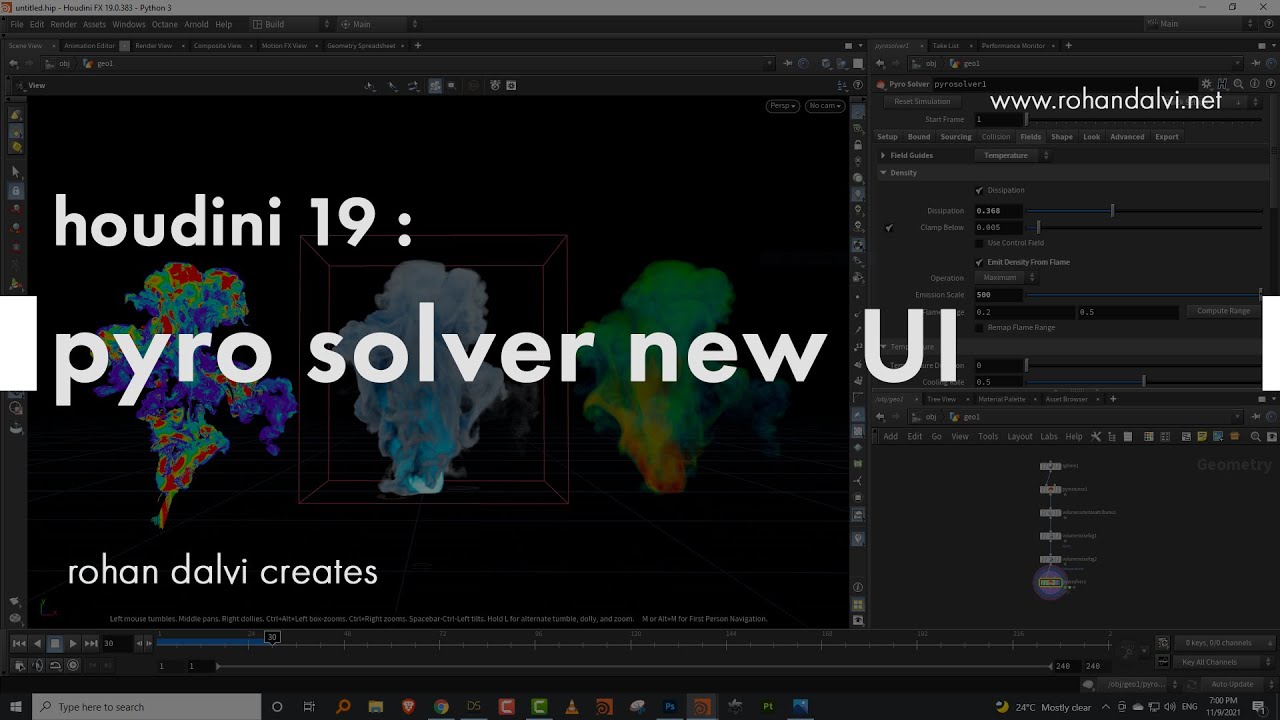Image resolution: width=1280 pixels, height=720 pixels.
Task: Jump to last frame in playbar
Action: pyautogui.click(x=91, y=643)
